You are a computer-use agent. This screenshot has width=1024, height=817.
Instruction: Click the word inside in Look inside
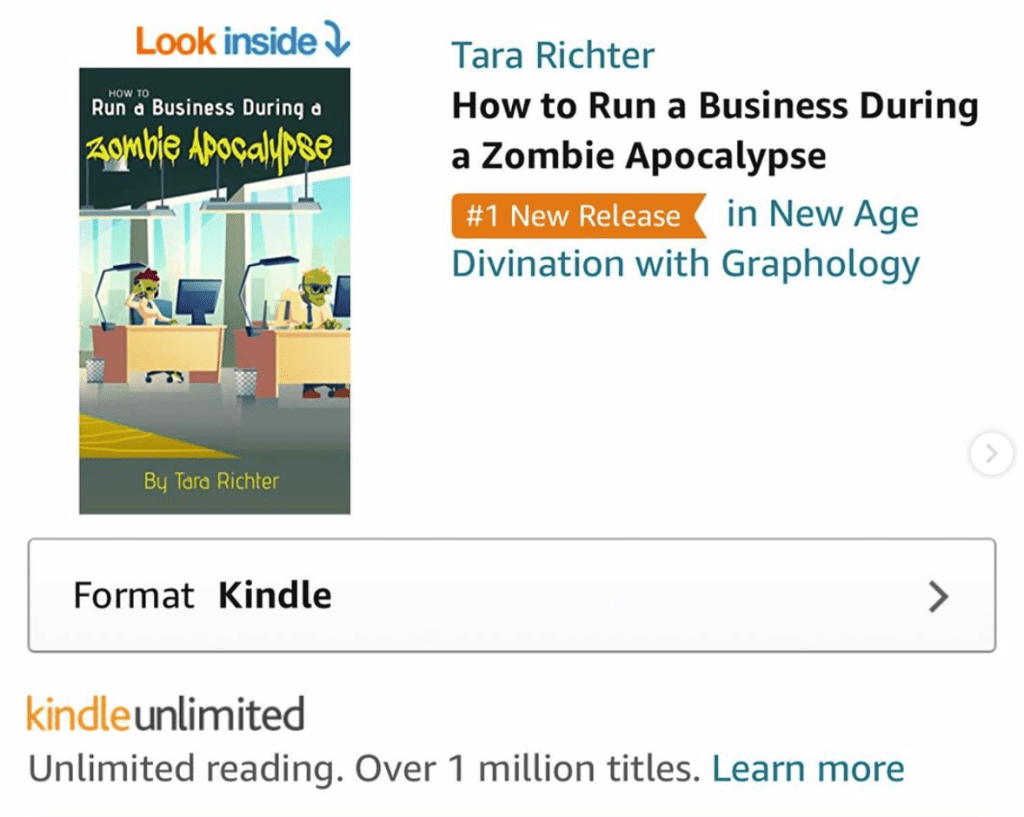click(270, 42)
